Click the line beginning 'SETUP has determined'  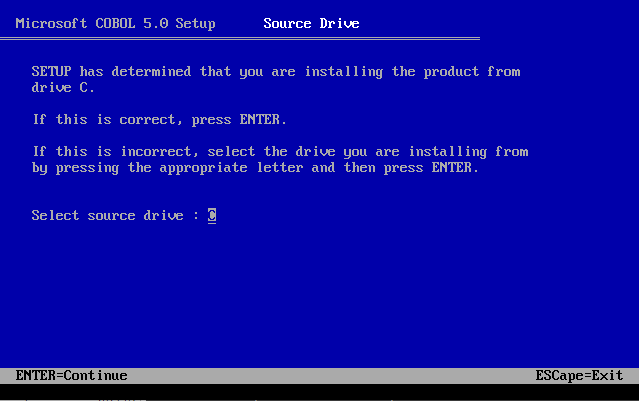coord(276,72)
